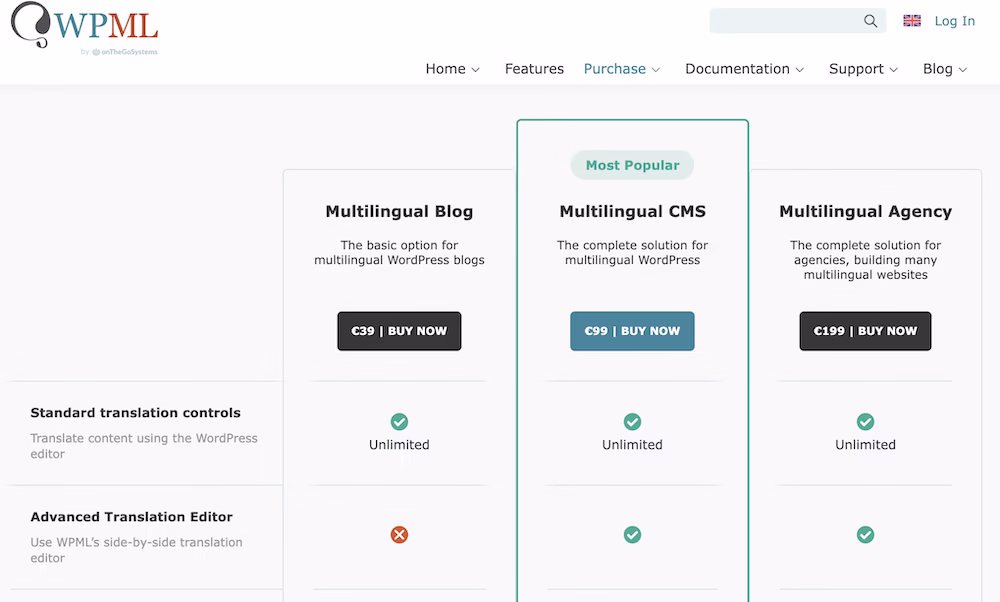Click Unlimited under Multilingual Blog
This screenshot has height=602, width=1000.
(x=399, y=444)
